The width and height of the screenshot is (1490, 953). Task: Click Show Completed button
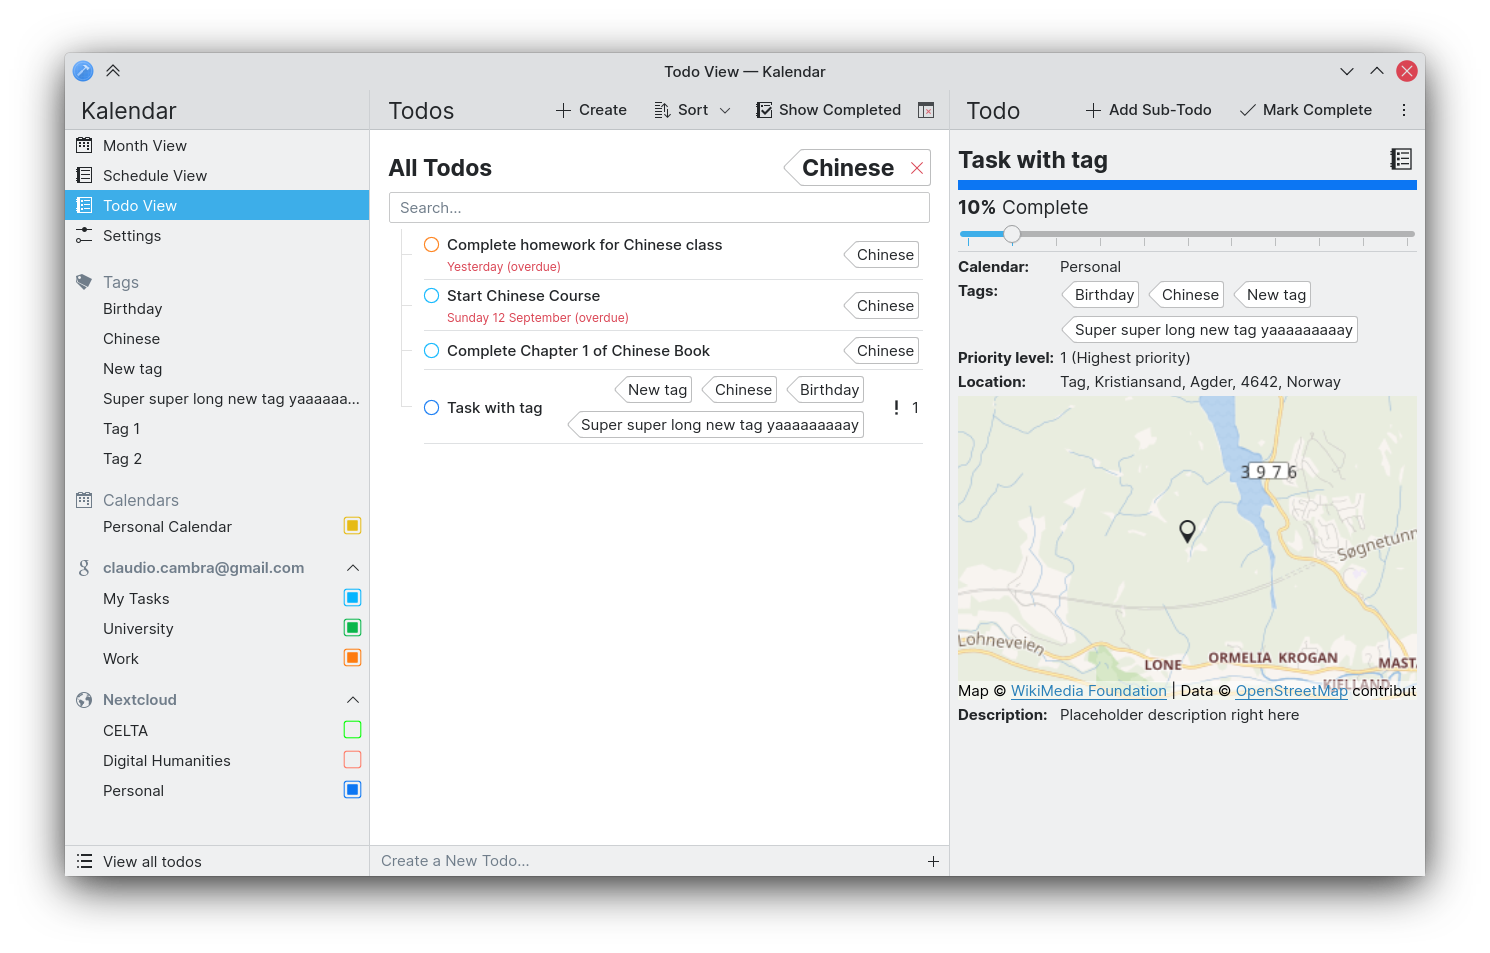tap(829, 110)
